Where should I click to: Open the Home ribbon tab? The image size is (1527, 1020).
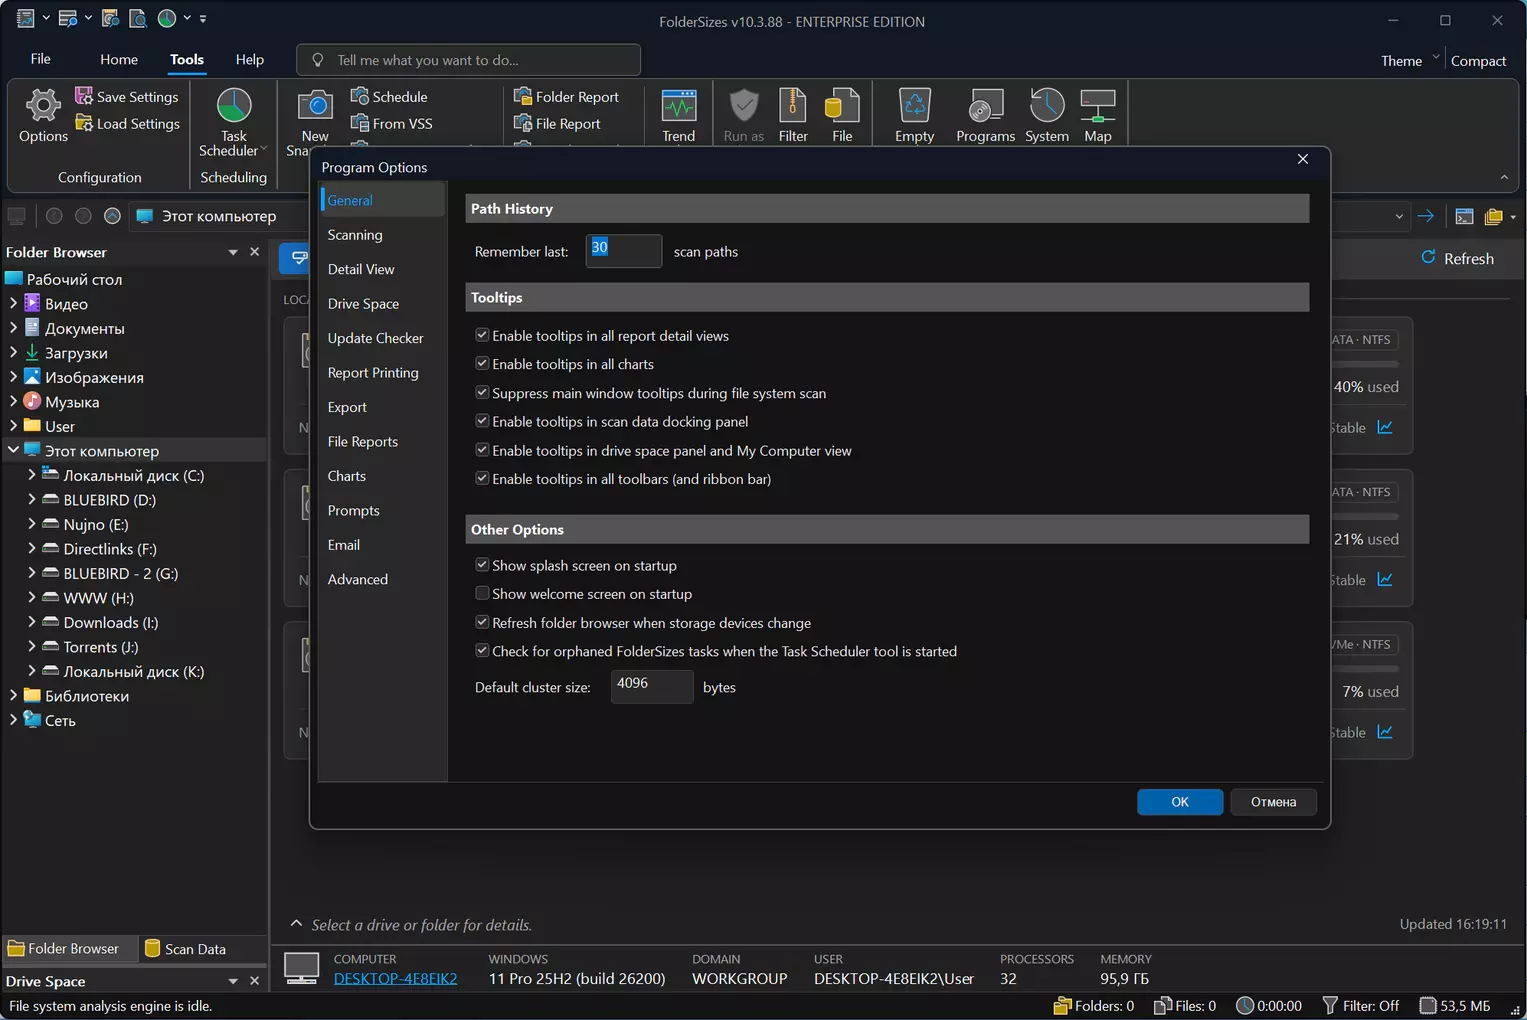pyautogui.click(x=119, y=60)
